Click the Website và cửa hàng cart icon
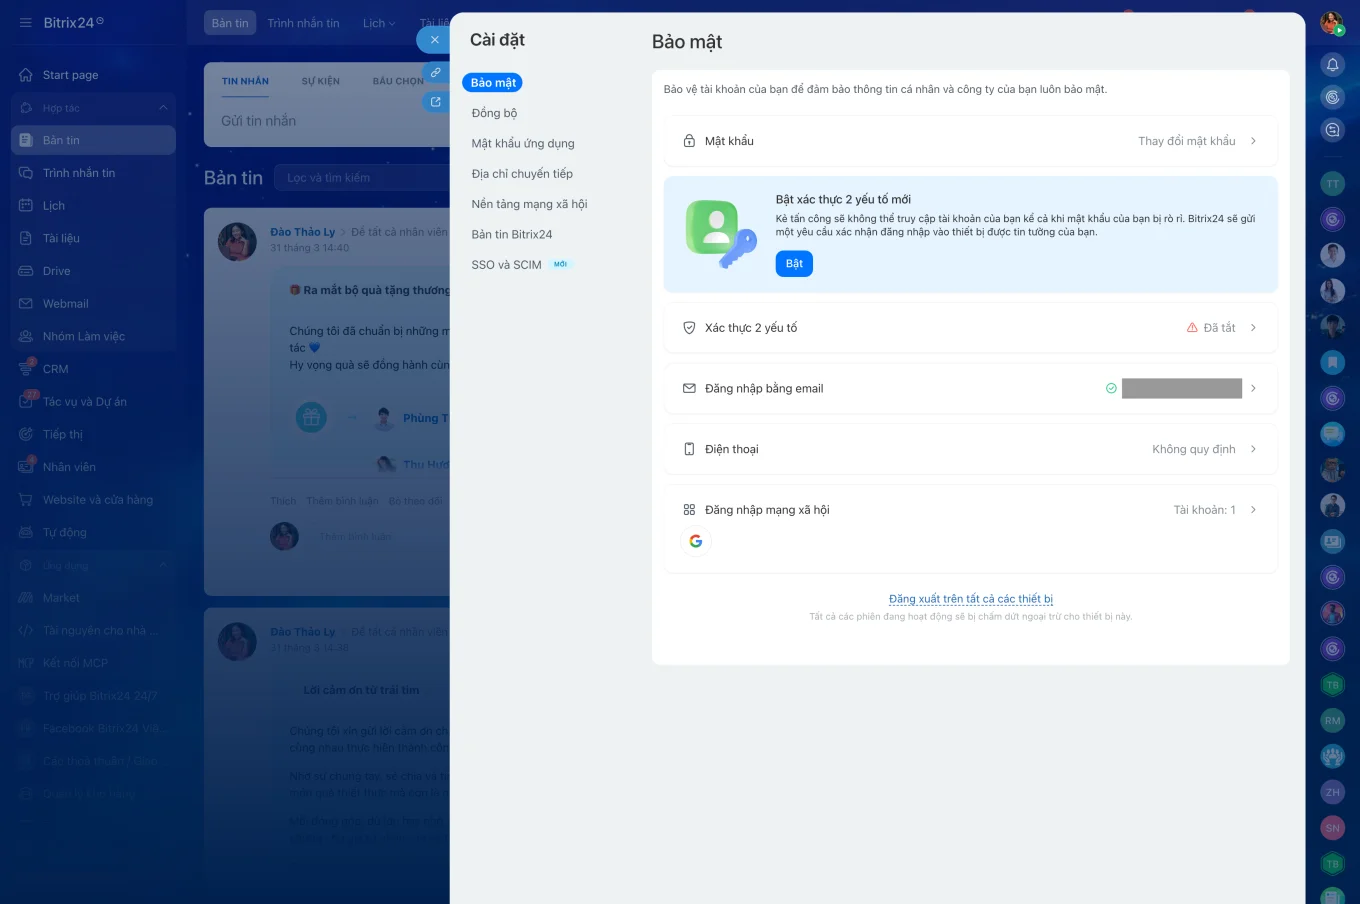Viewport: 1360px width, 904px height. pos(26,500)
